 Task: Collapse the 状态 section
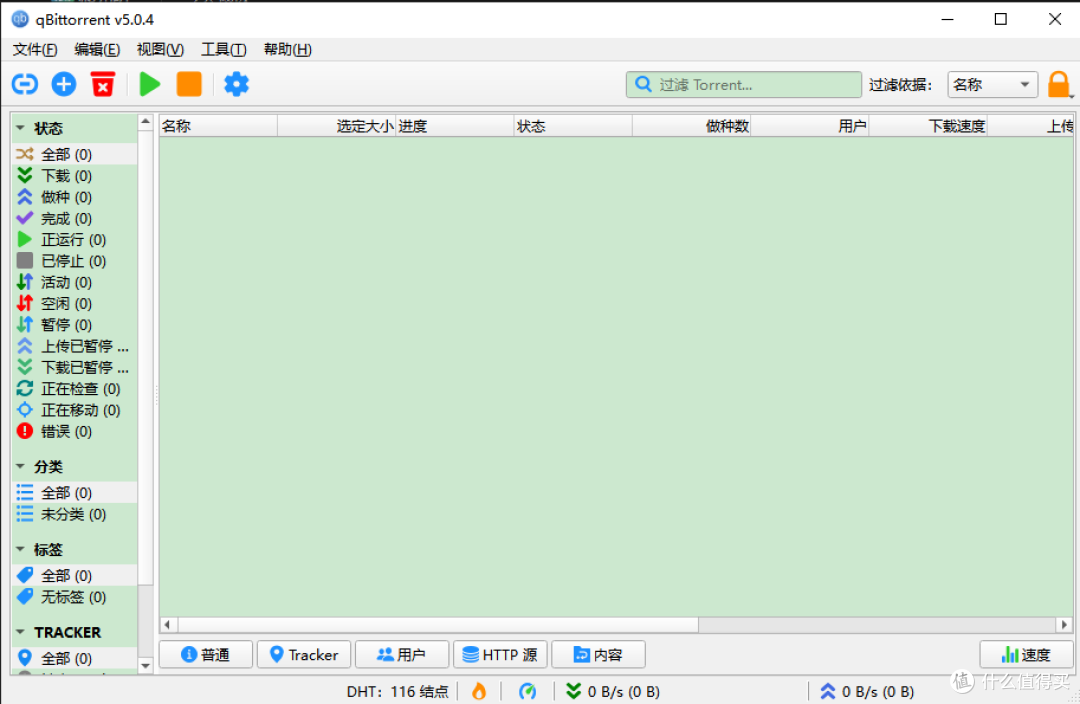tap(20, 128)
